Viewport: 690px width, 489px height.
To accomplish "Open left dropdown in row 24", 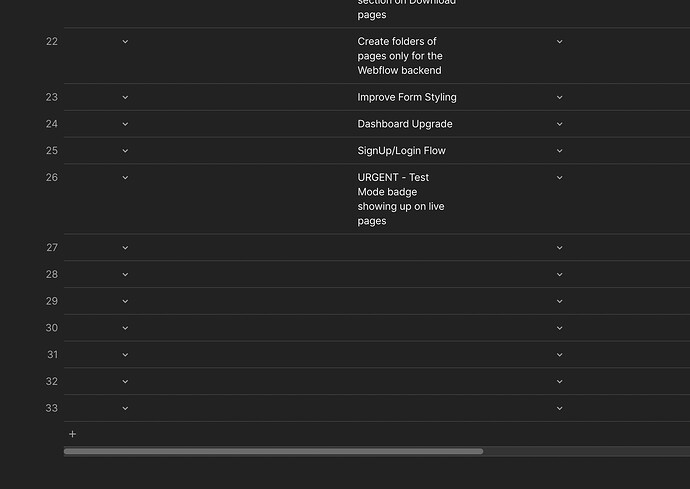I will (125, 125).
